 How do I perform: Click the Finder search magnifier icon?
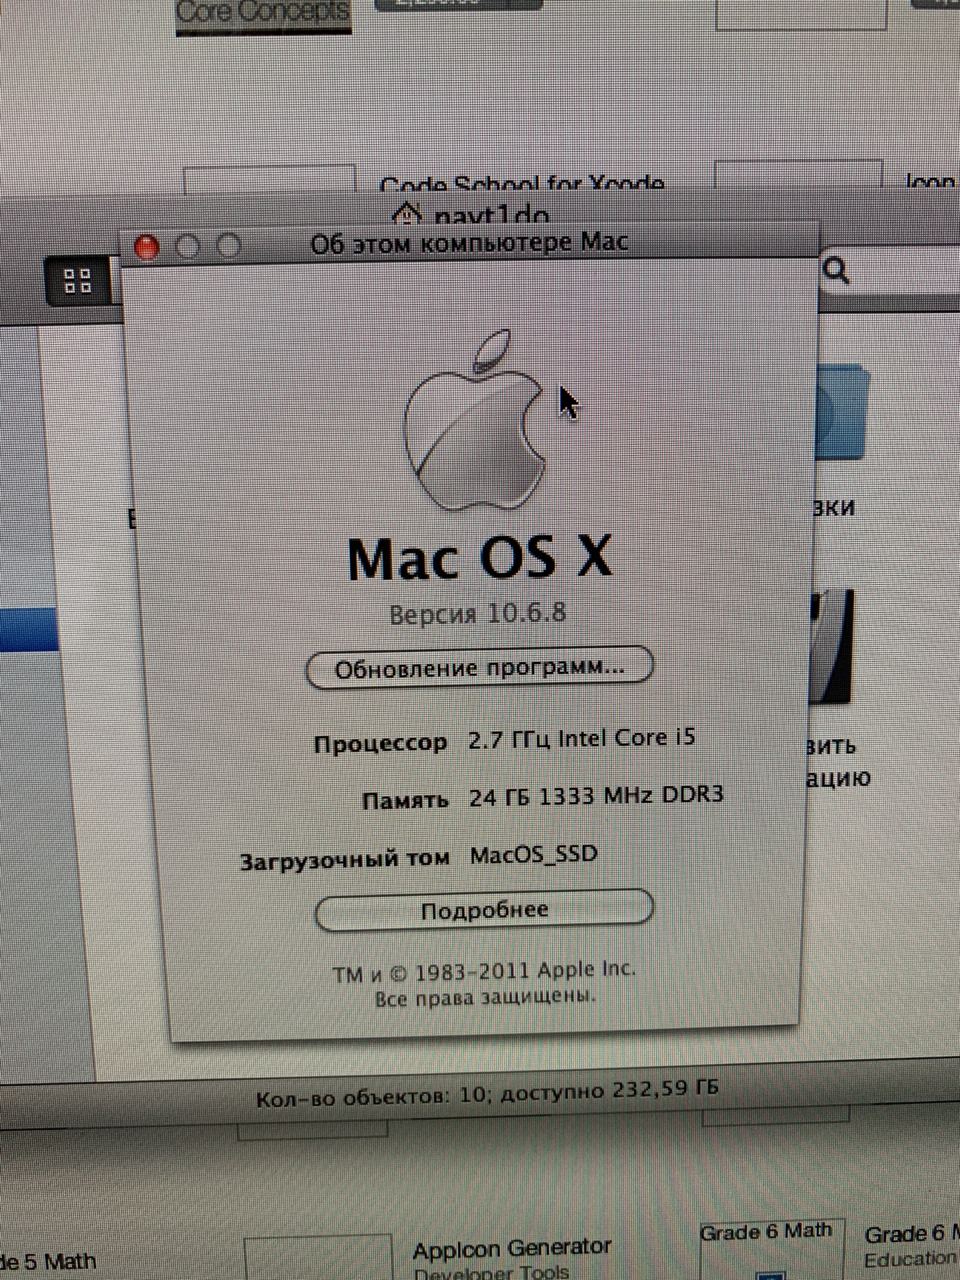pyautogui.click(x=836, y=269)
